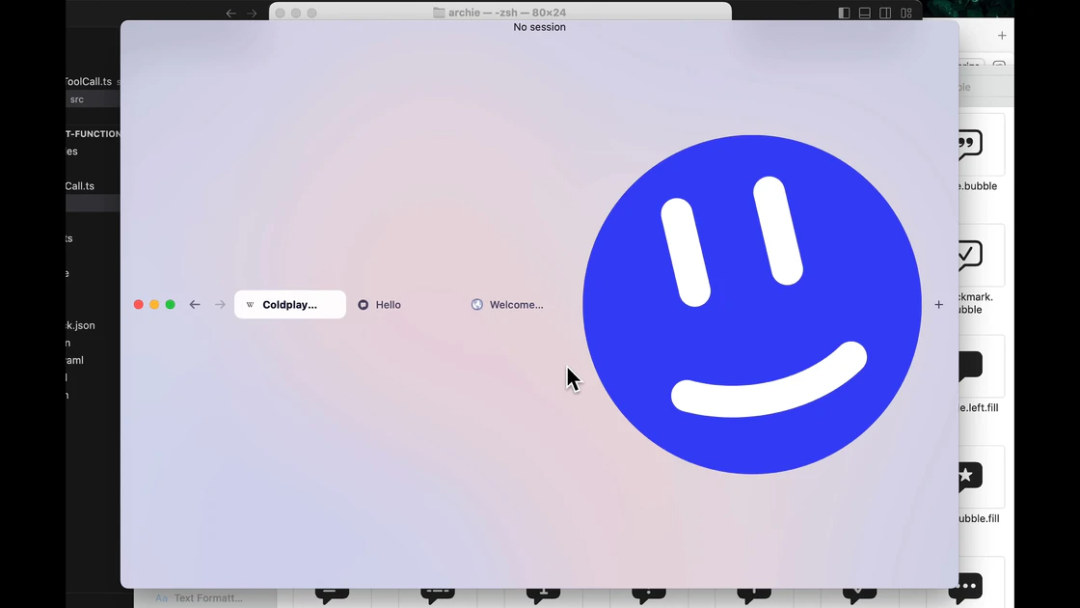Select the checkmark bubble symbol
The width and height of the screenshot is (1080, 608).
tap(970, 255)
